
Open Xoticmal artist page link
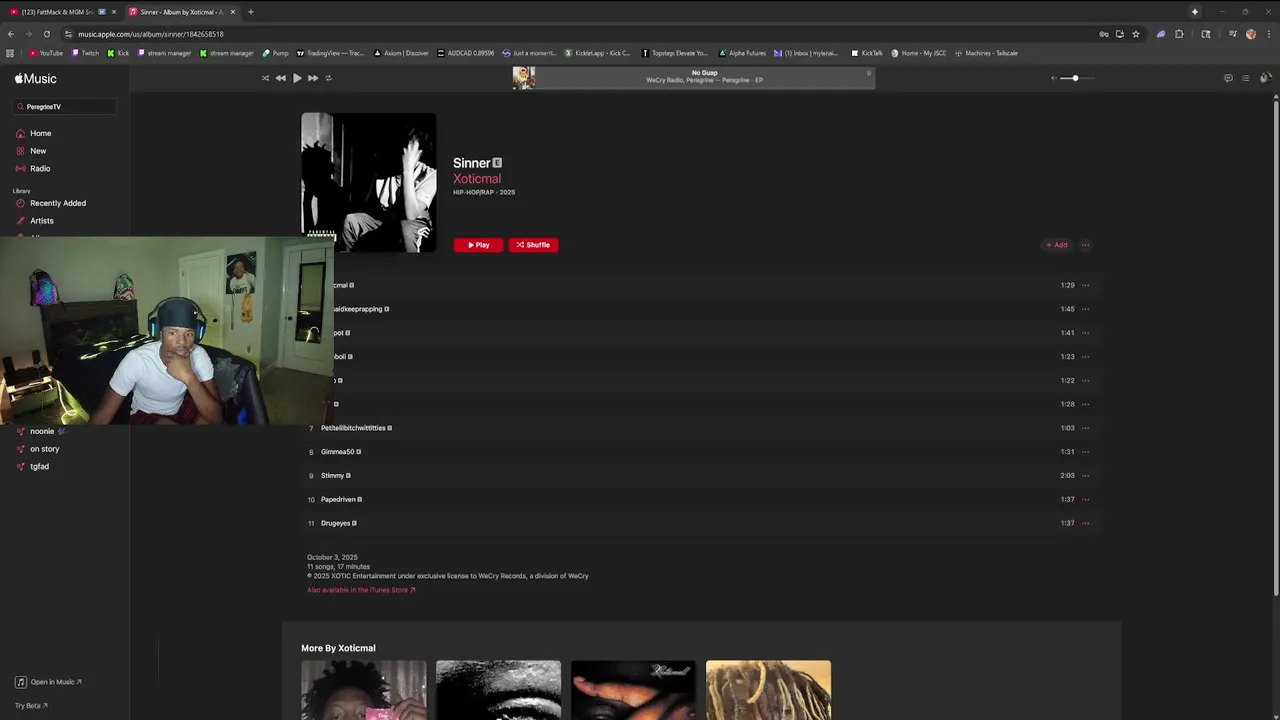pos(477,179)
